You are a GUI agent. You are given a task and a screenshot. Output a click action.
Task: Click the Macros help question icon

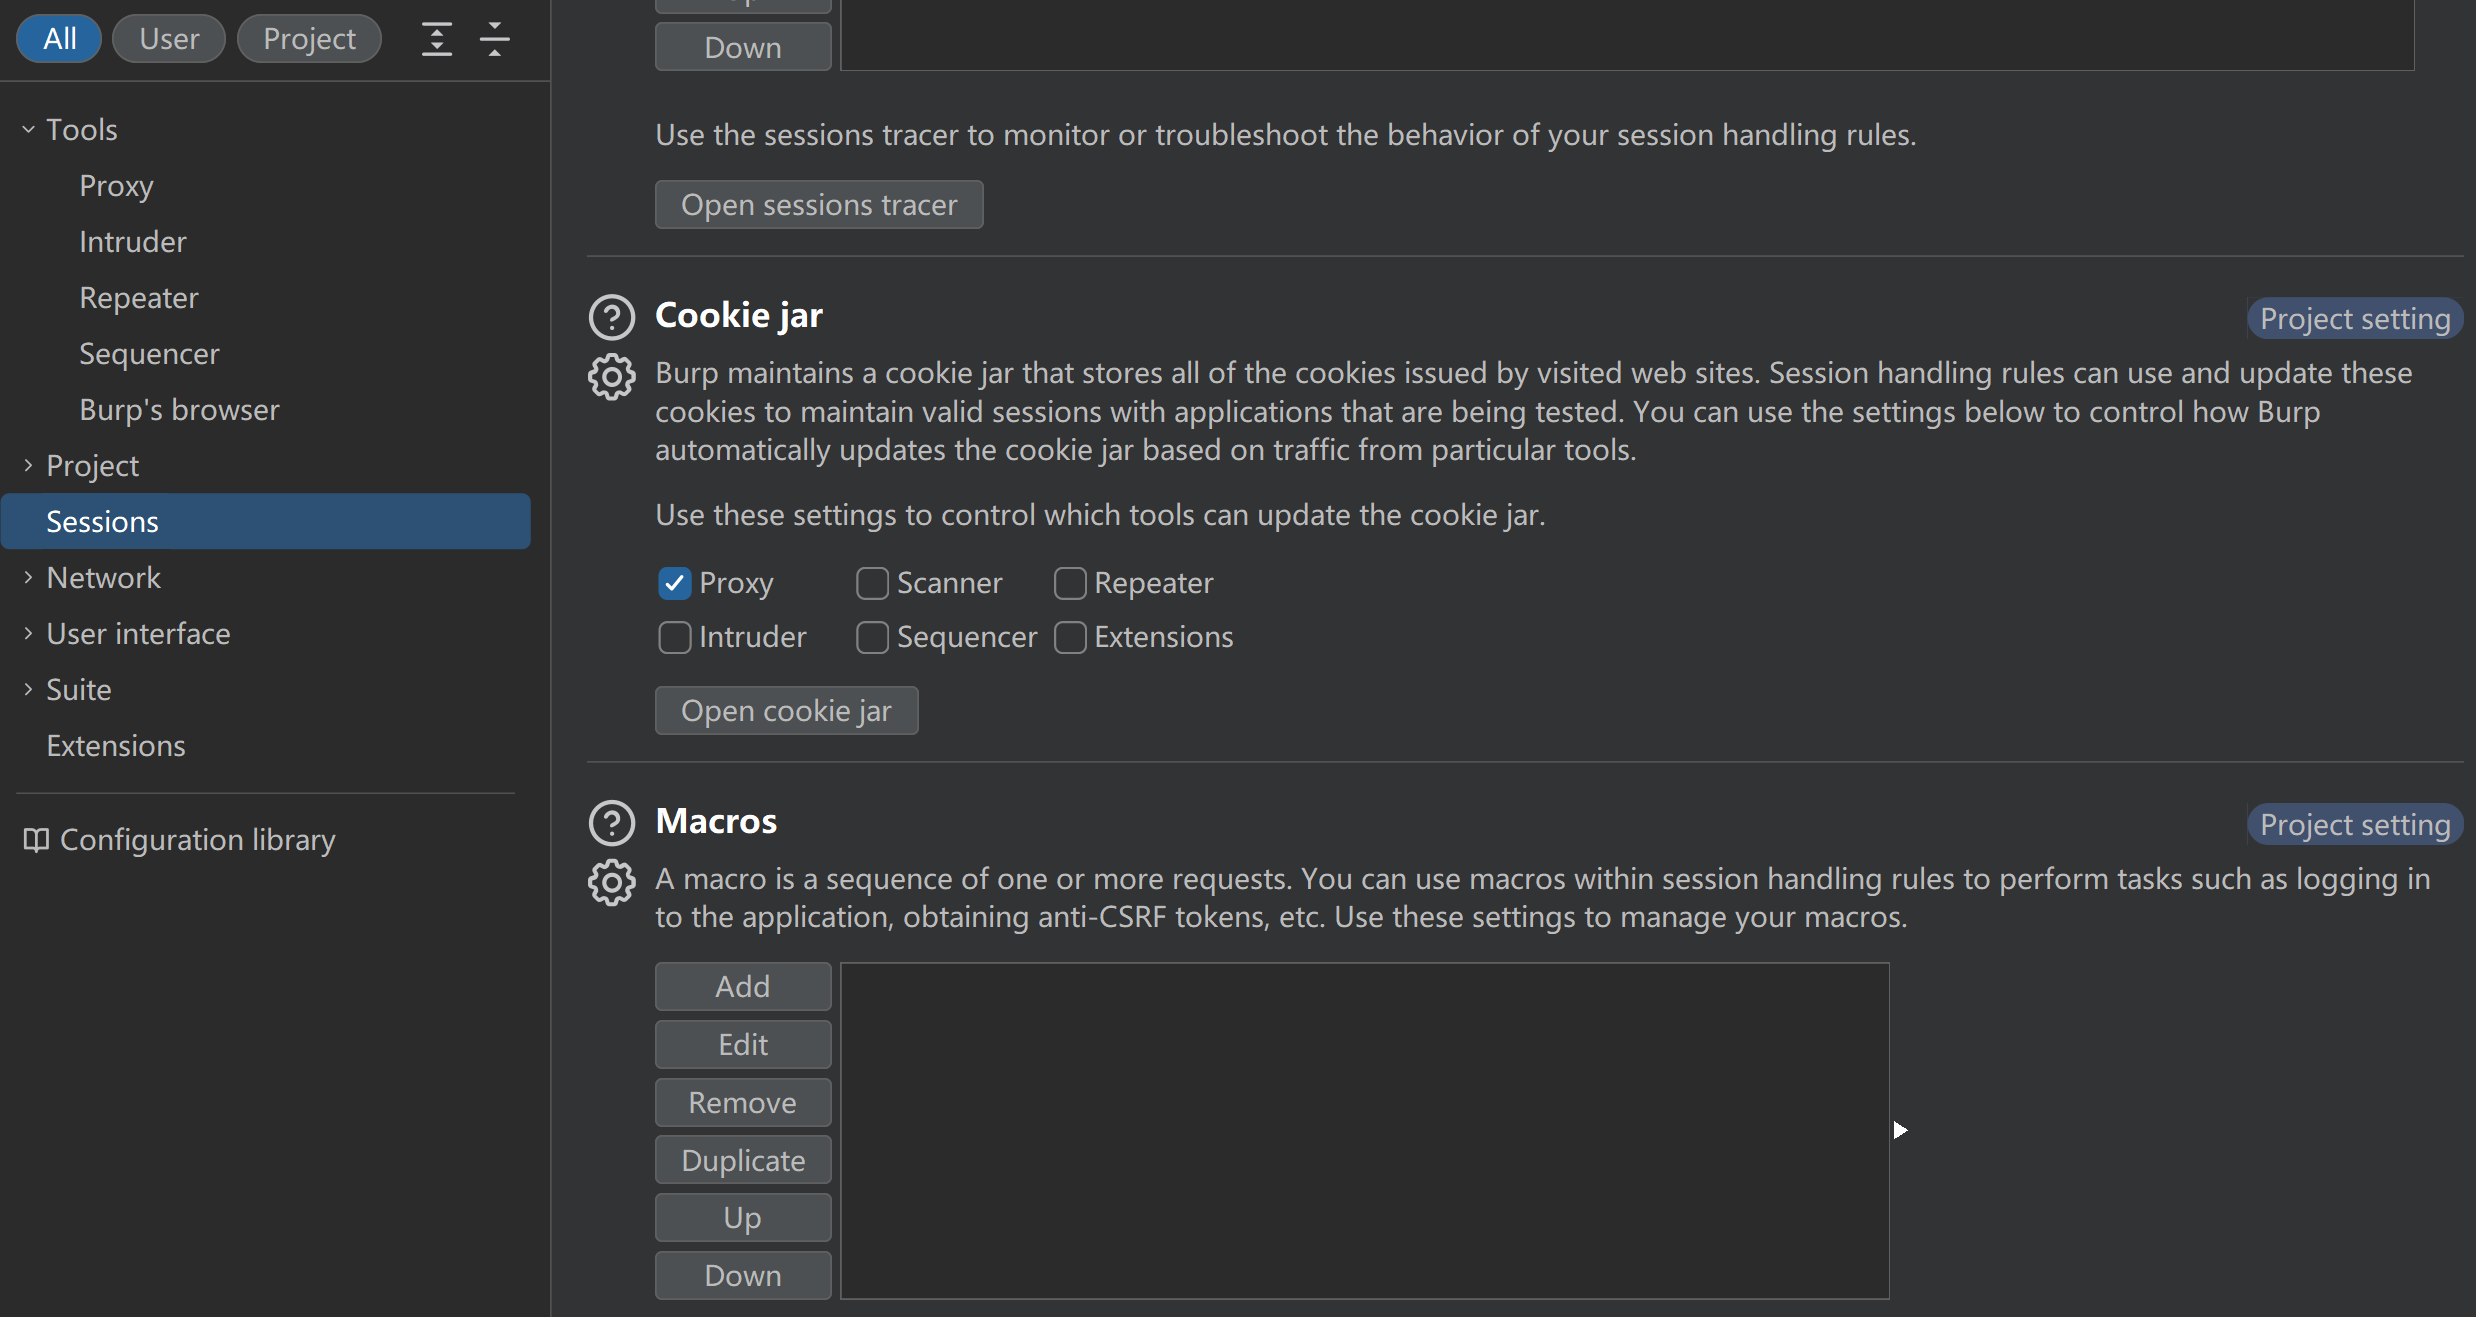pos(611,823)
